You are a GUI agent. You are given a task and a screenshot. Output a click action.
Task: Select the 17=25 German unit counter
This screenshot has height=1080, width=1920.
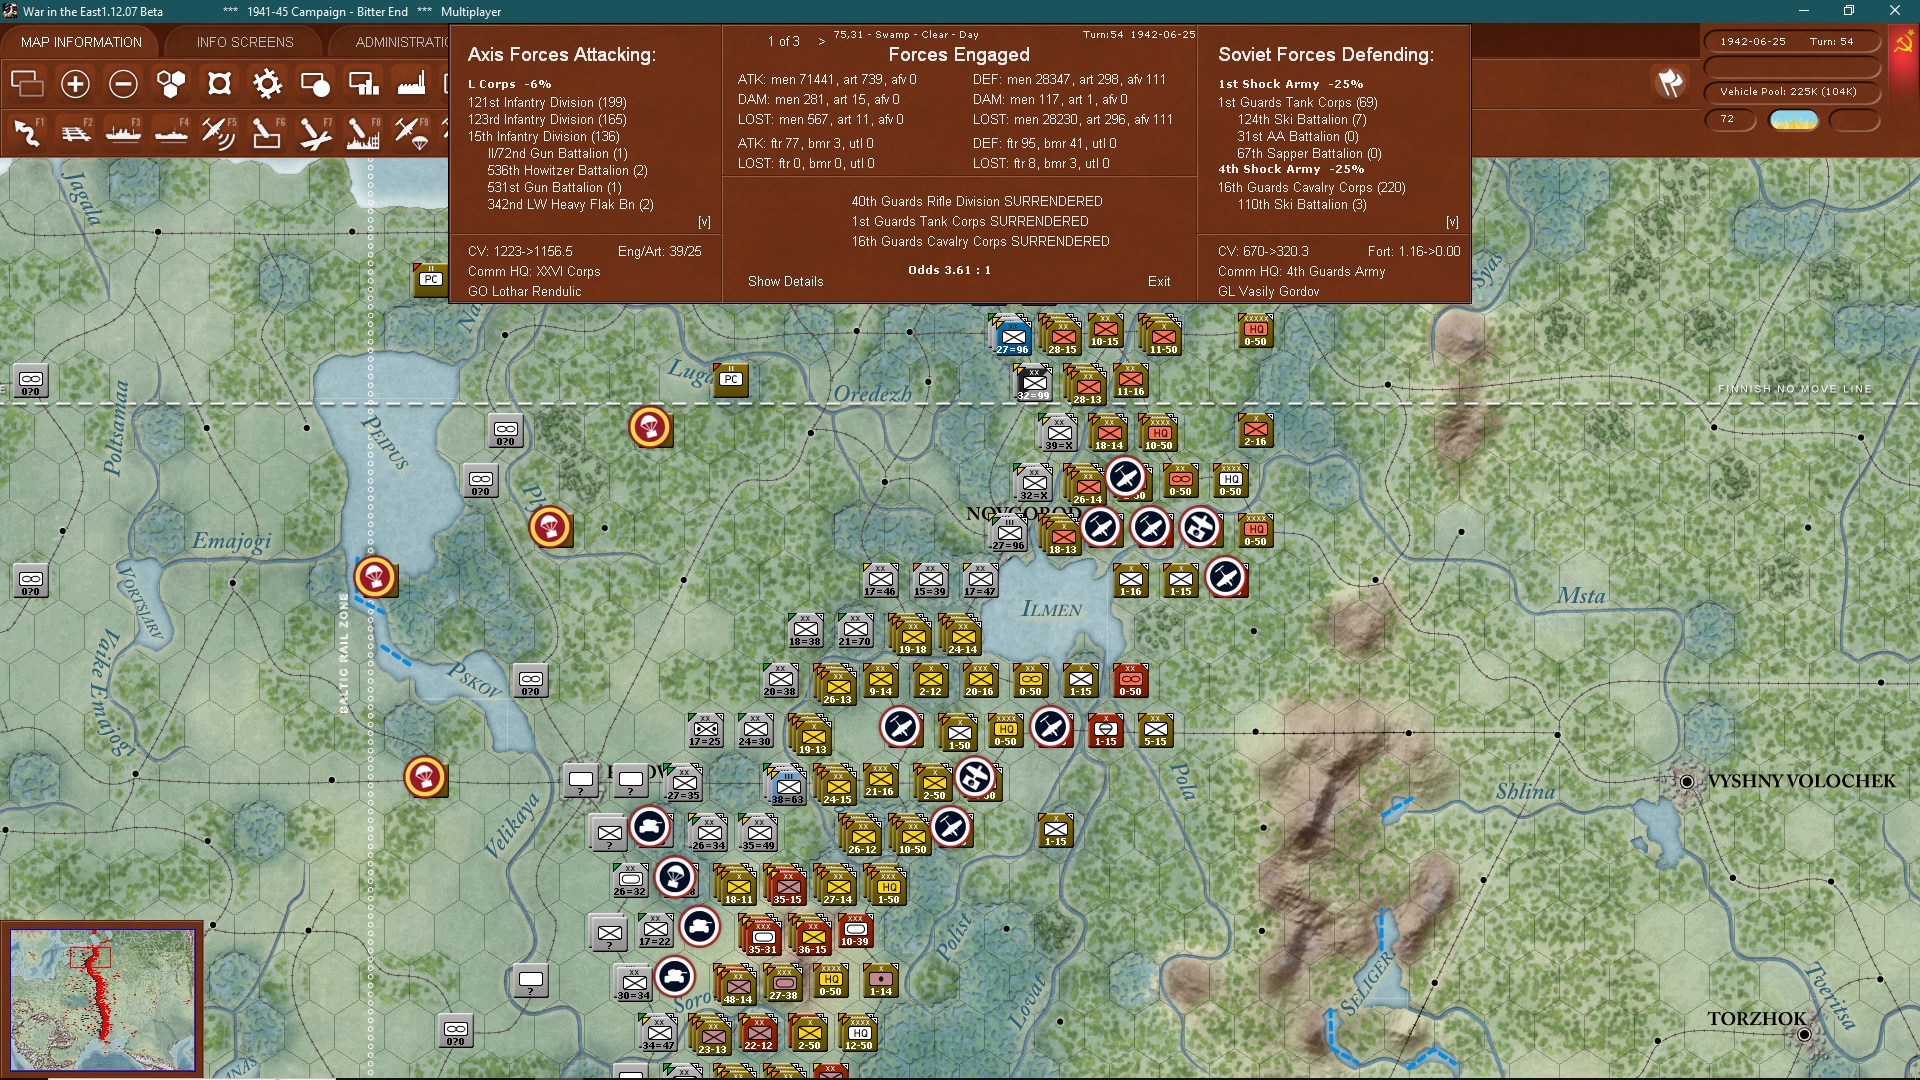point(705,731)
